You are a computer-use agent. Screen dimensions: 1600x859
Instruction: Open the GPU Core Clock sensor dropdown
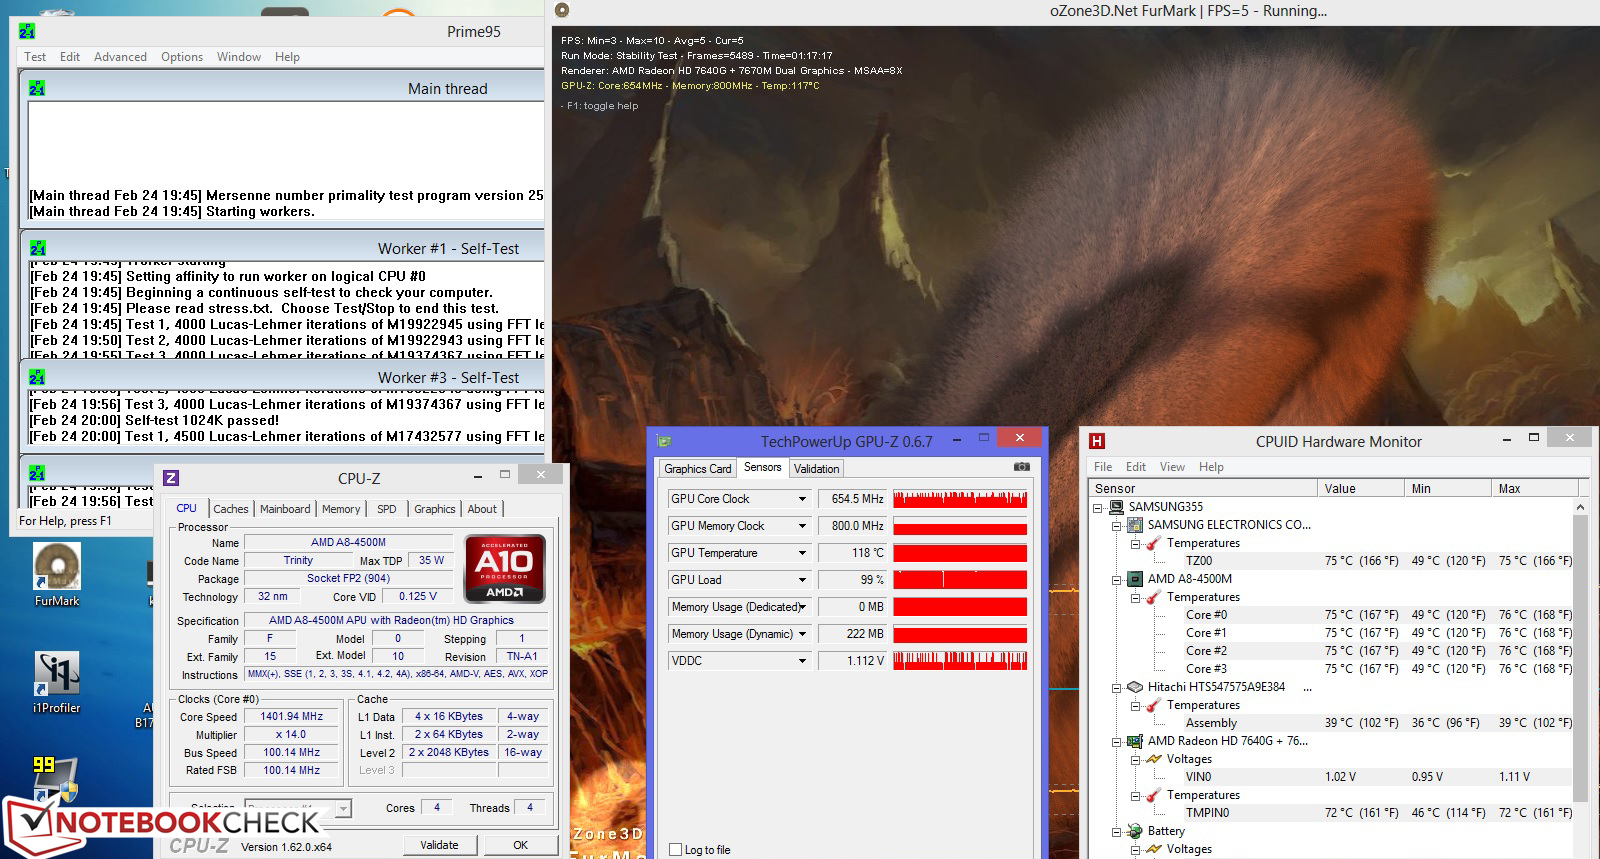[801, 499]
